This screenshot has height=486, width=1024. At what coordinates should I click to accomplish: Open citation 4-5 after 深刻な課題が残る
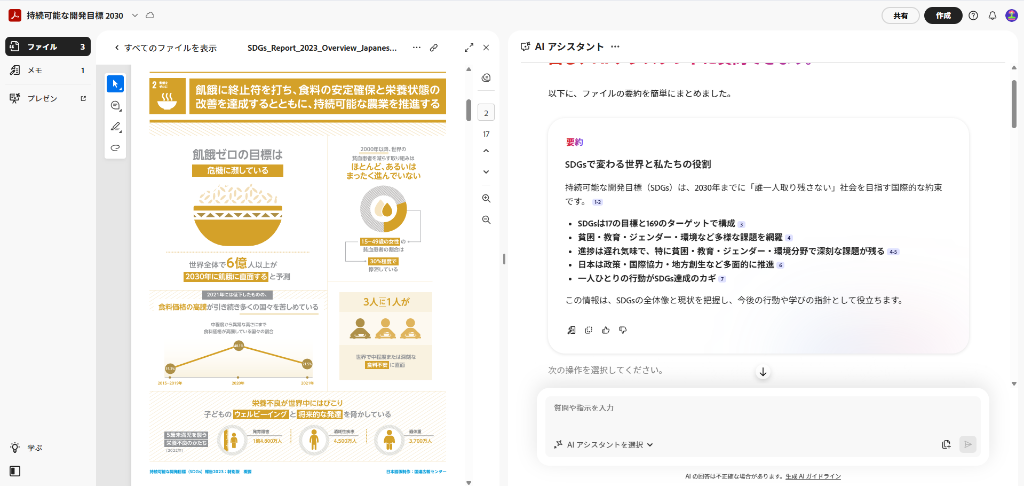(893, 251)
